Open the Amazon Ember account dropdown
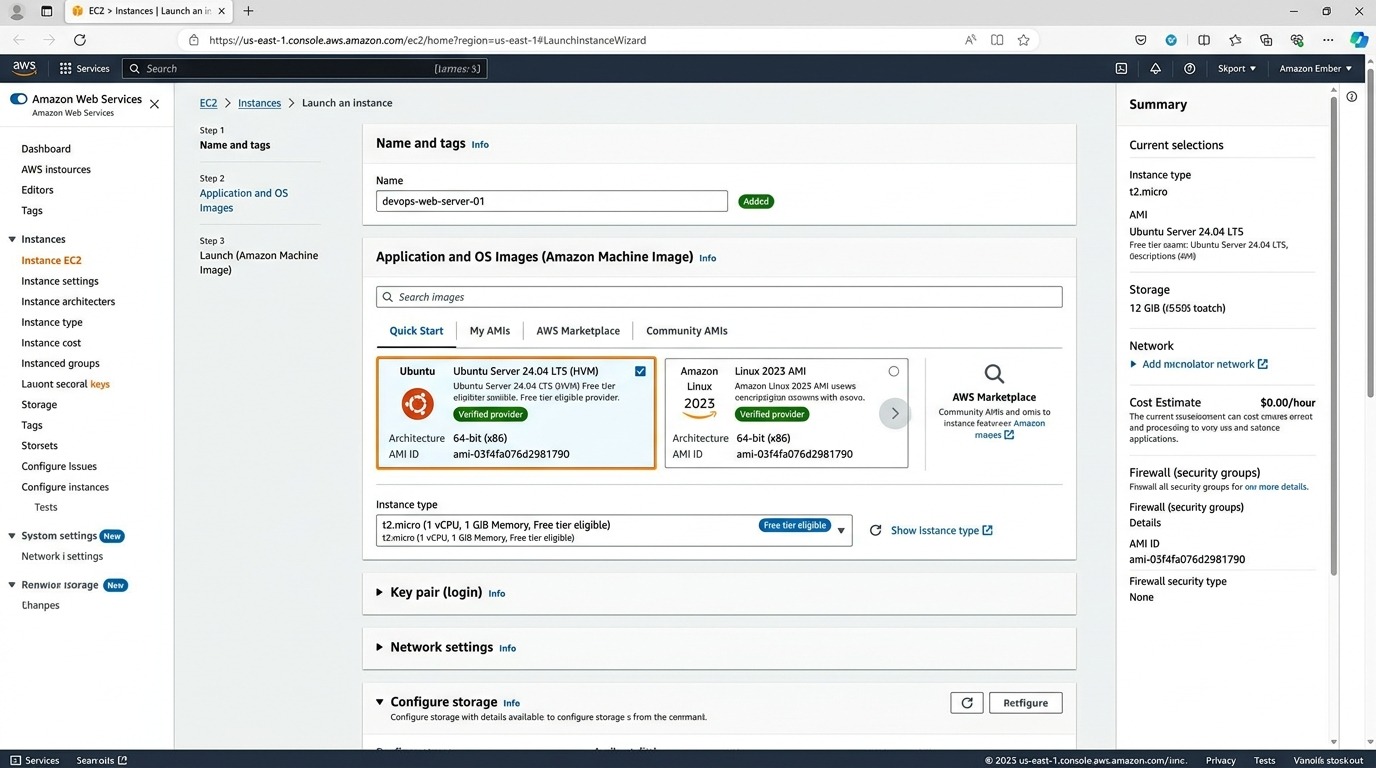 pyautogui.click(x=1316, y=69)
